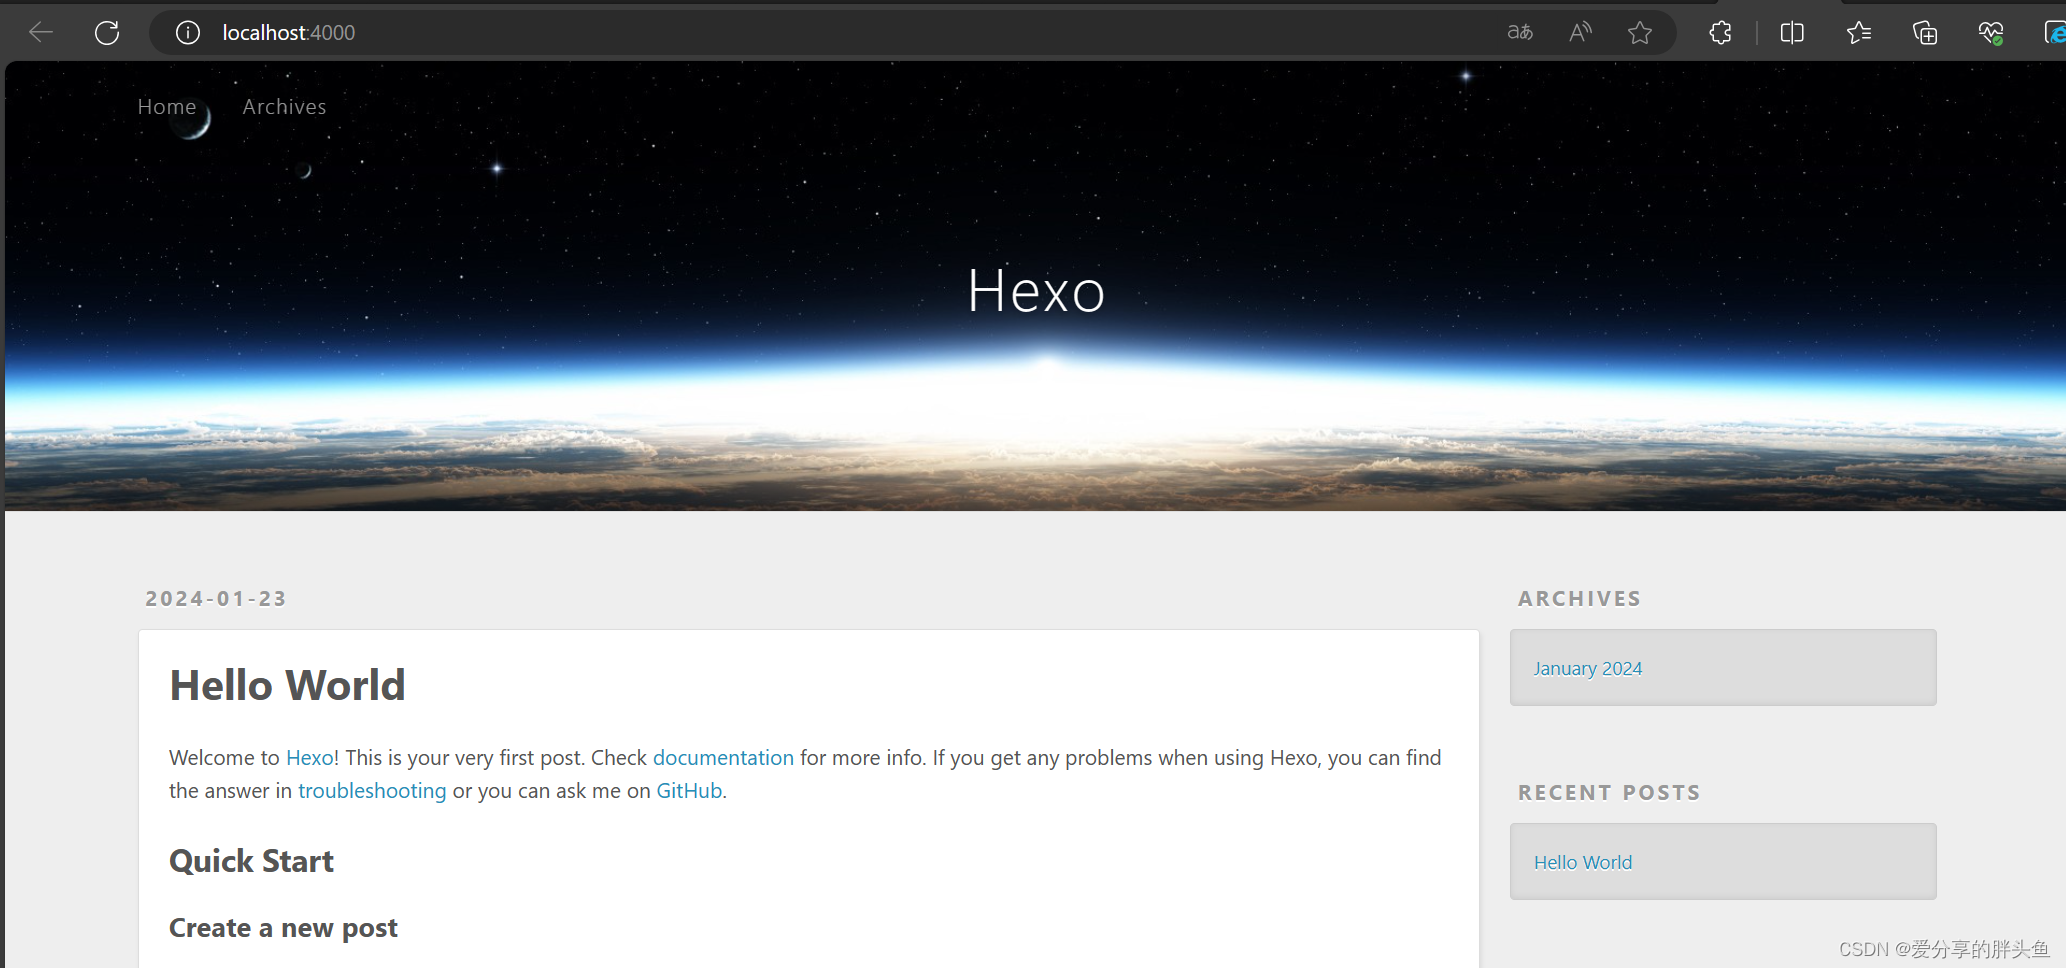Go to Home in site navigation
The width and height of the screenshot is (2066, 968).
coord(167,107)
